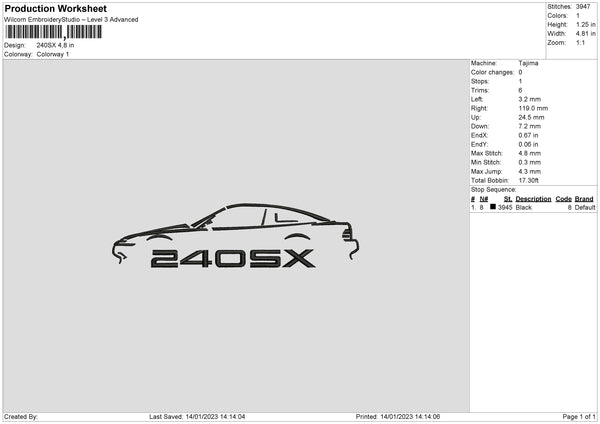This screenshot has width=600, height=424.
Task: Select the Design value '240SX 4,8 in'
Action: [x=55, y=45]
